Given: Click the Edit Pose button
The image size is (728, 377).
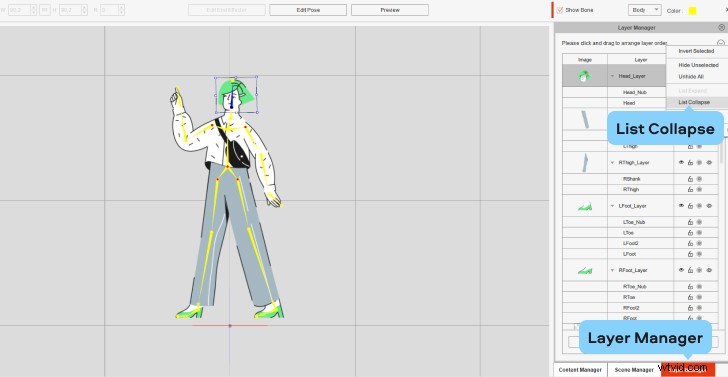Looking at the screenshot, I should 308,10.
